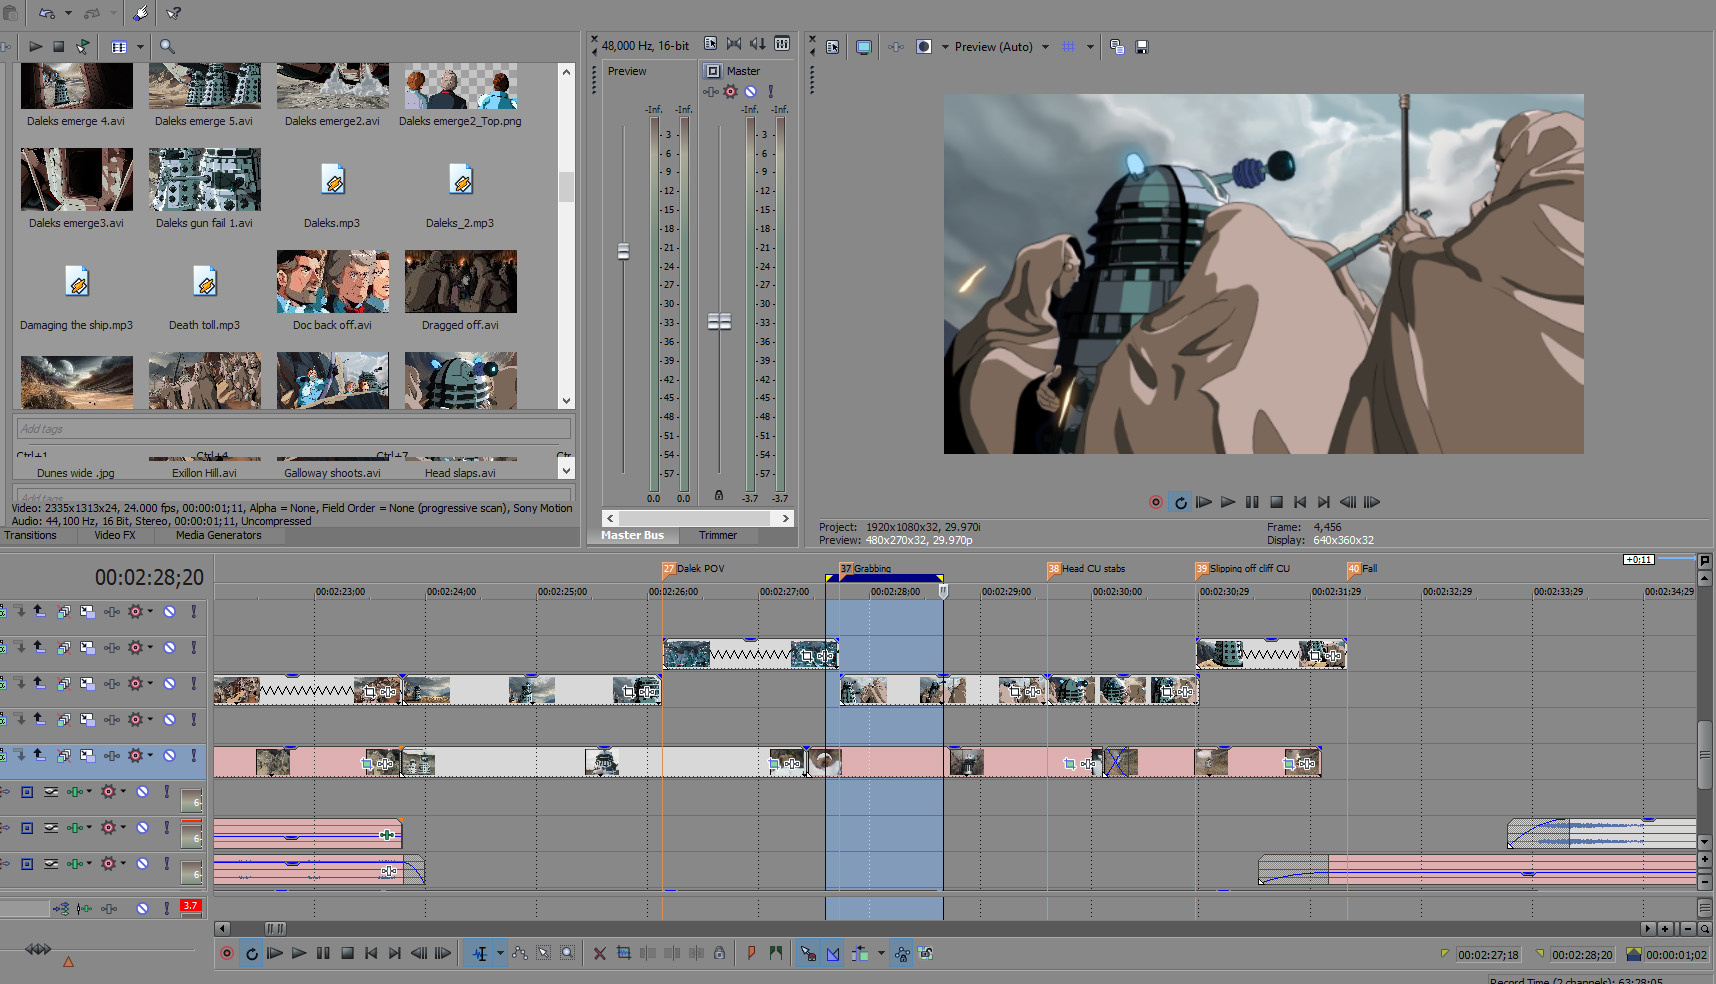Image resolution: width=1716 pixels, height=984 pixels.
Task: Click the Undo icon in the top toolbar
Action: (46, 13)
